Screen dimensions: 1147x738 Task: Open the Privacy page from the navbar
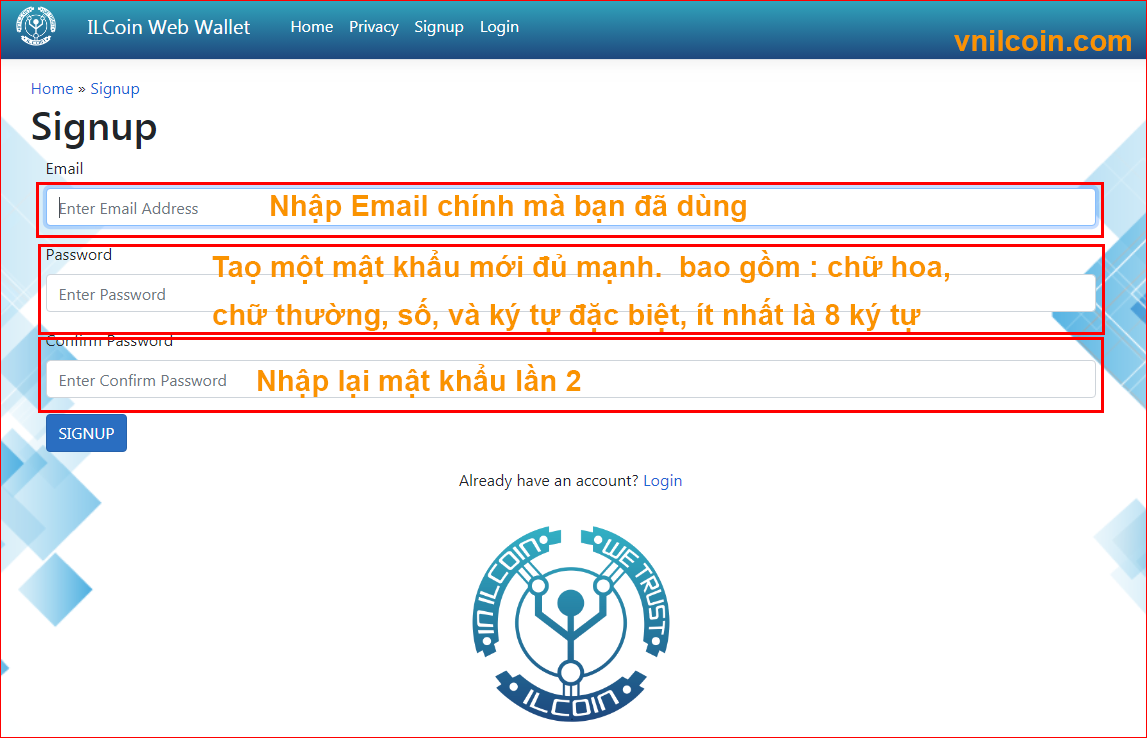click(x=374, y=27)
